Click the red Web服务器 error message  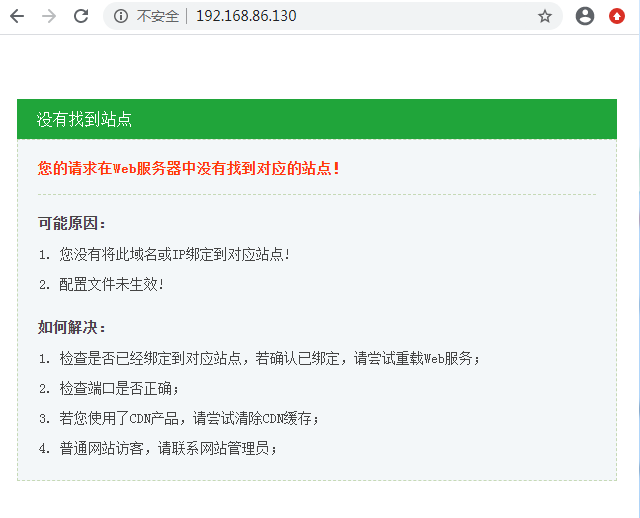(189, 168)
